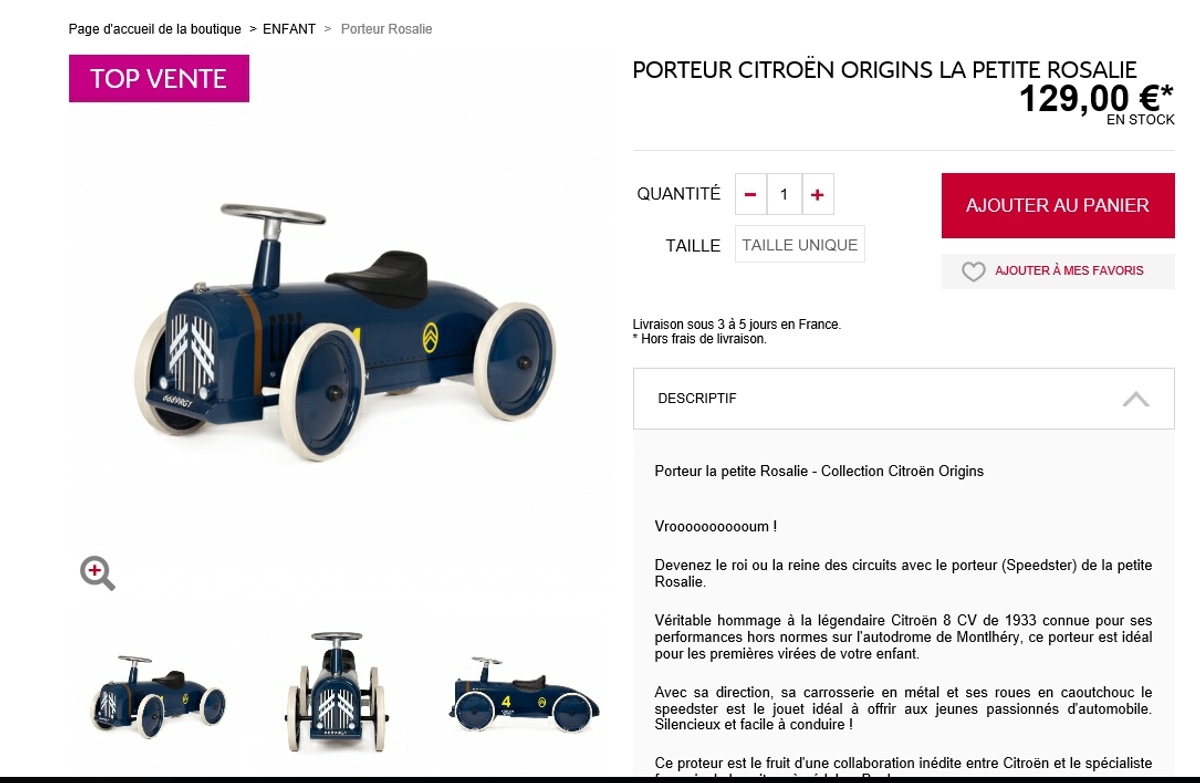The image size is (1200, 783).
Task: Select the side-view thumbnail with number 4
Action: point(523,692)
